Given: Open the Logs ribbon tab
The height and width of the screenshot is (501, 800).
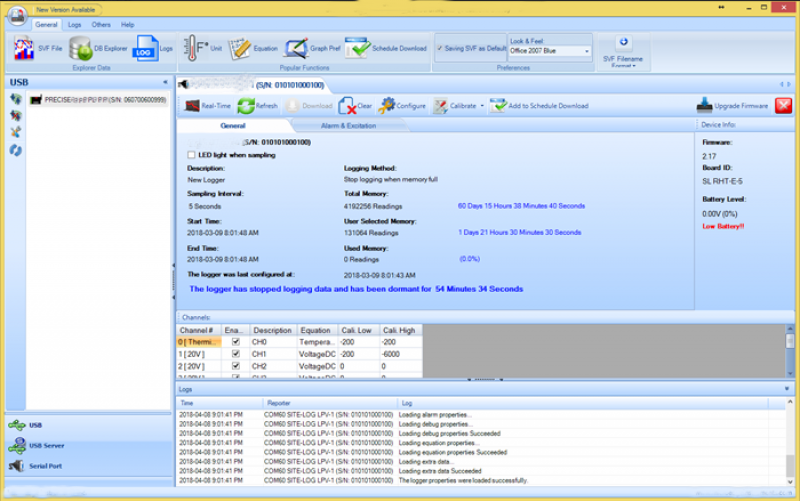Looking at the screenshot, I should [x=74, y=24].
